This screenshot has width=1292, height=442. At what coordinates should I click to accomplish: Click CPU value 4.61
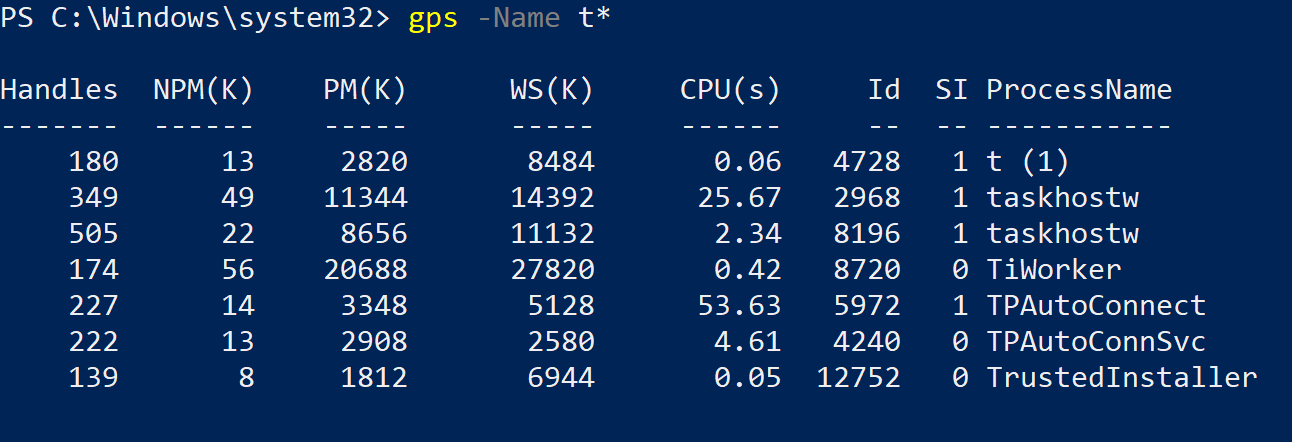pos(748,342)
